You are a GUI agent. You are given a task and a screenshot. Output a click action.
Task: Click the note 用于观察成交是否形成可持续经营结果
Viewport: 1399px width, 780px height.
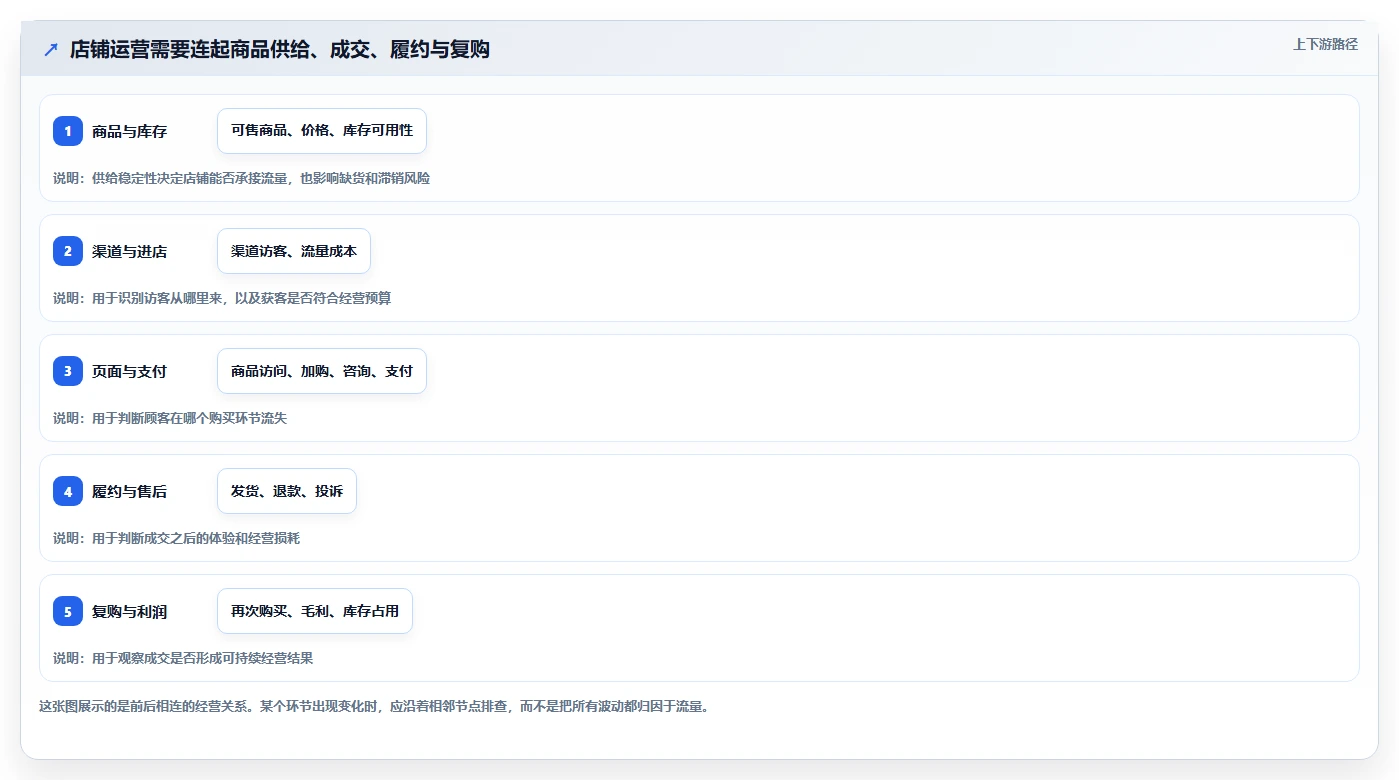[183, 658]
